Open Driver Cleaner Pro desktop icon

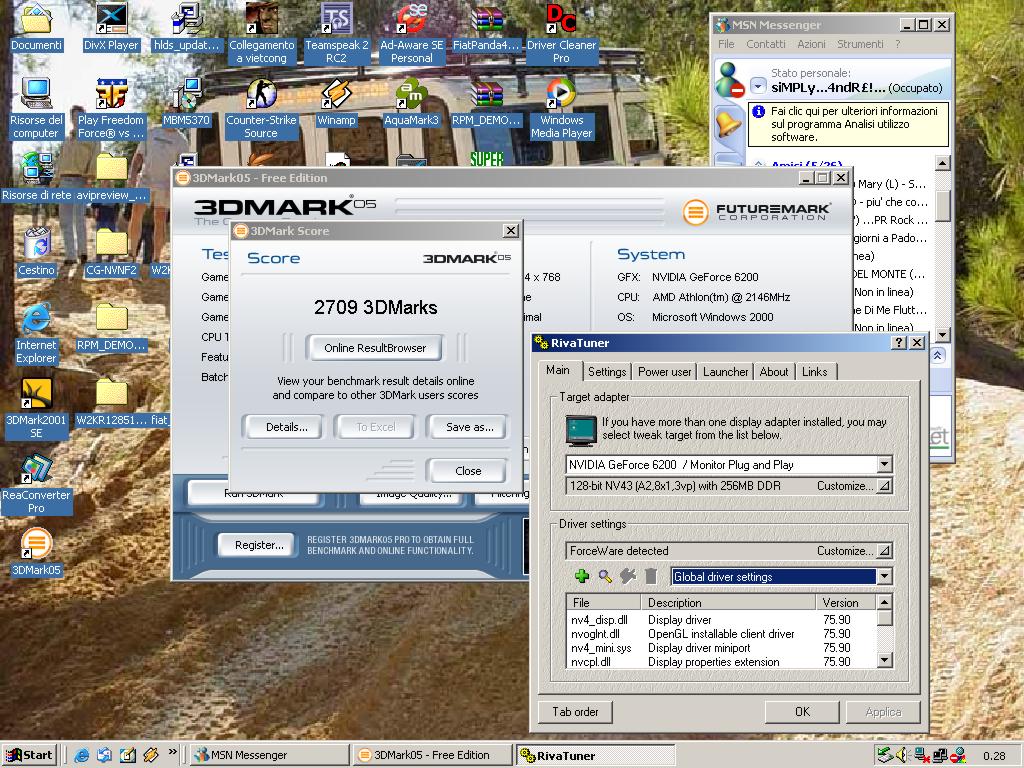pos(561,33)
